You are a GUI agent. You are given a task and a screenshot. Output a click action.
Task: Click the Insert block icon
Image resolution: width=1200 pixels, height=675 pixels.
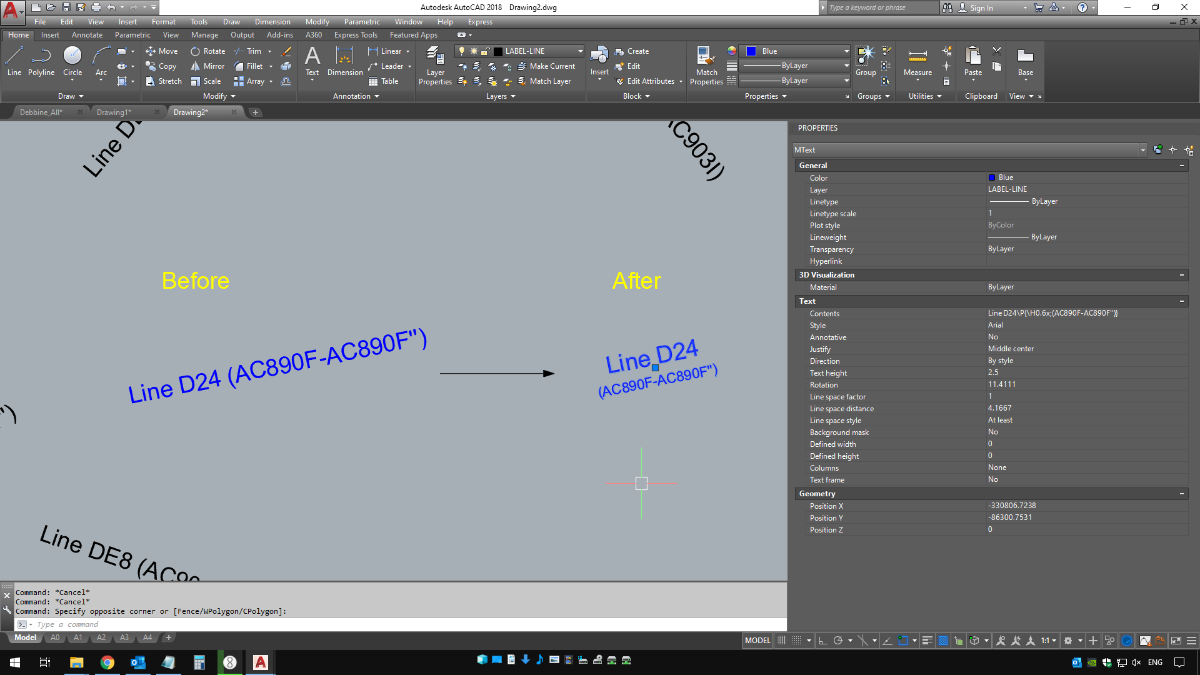[599, 62]
